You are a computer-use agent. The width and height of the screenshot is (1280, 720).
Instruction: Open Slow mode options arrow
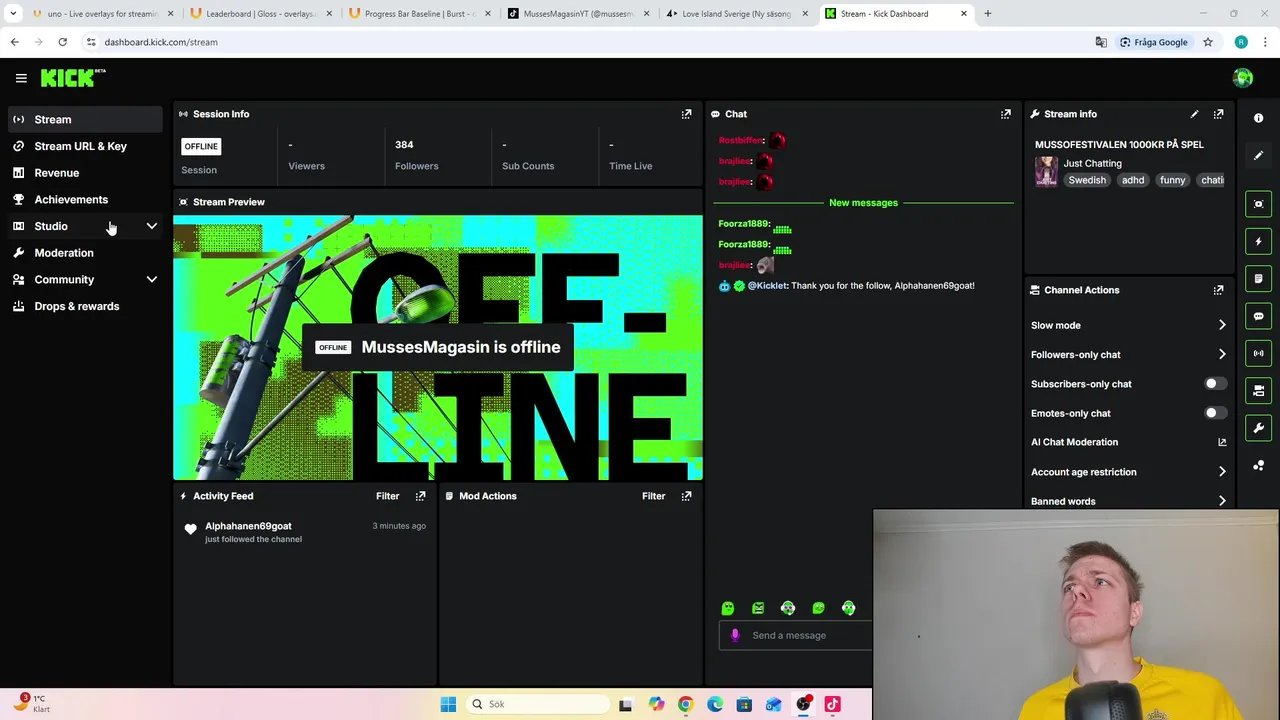tap(1222, 325)
